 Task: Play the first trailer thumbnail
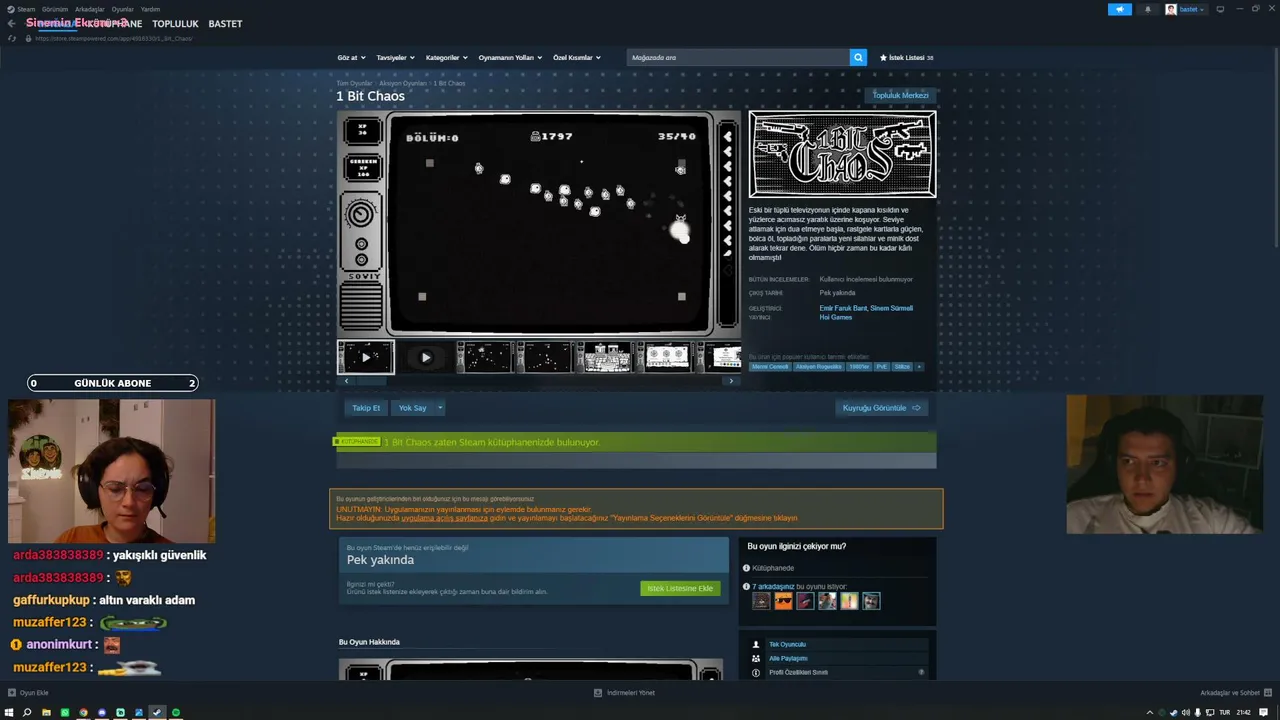coord(366,357)
